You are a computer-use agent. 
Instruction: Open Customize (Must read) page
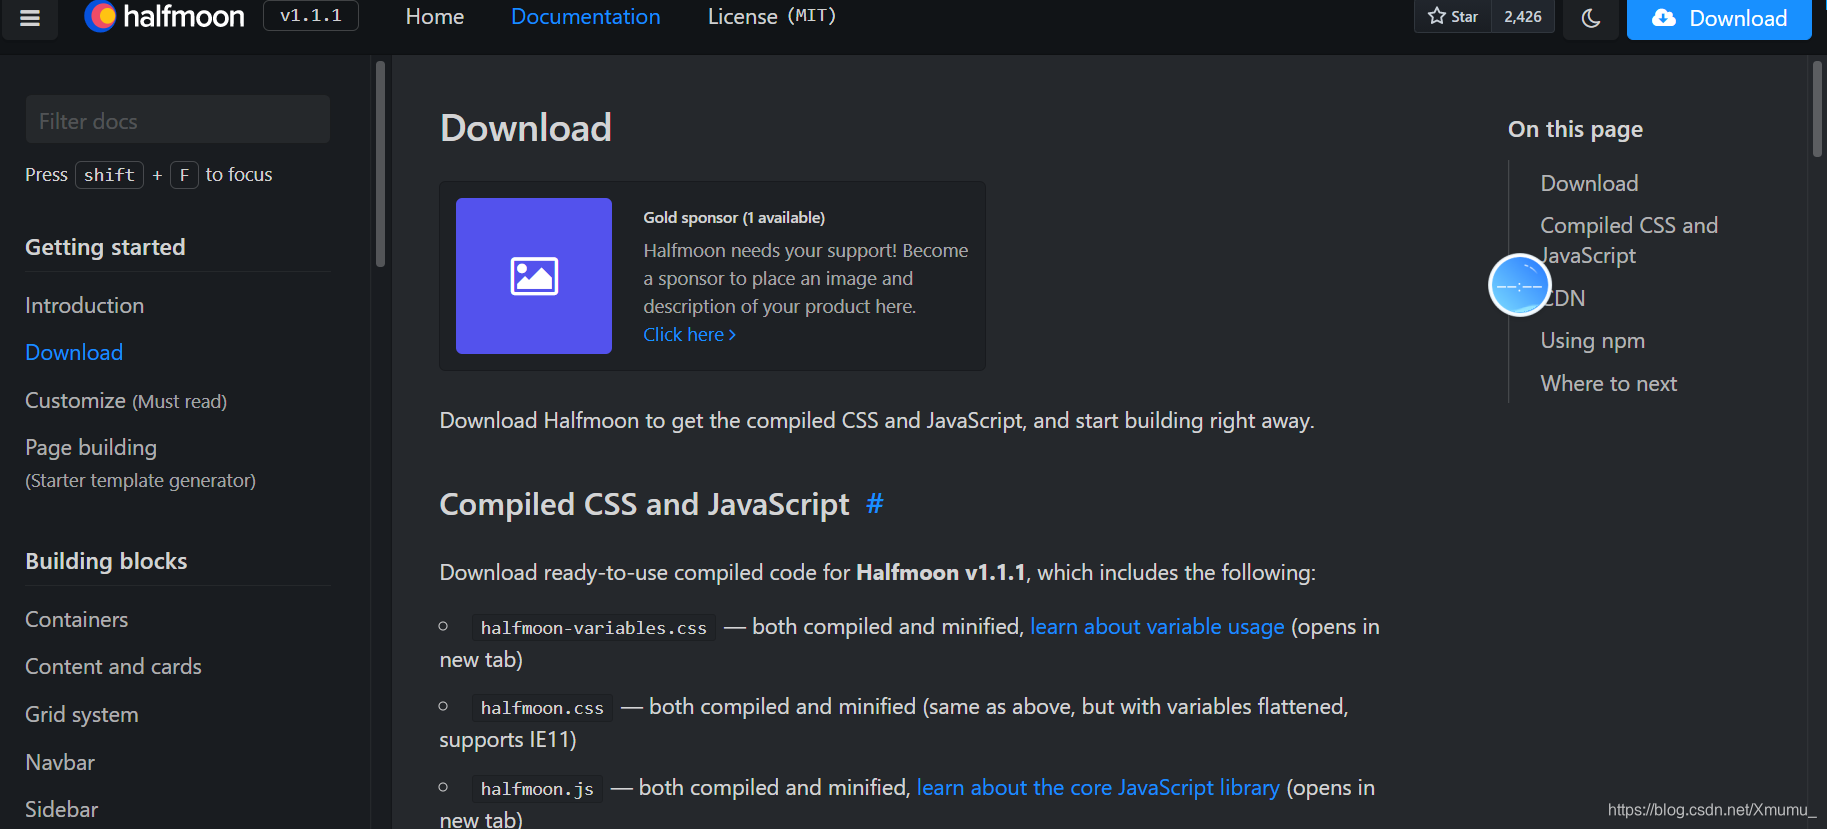click(x=126, y=401)
